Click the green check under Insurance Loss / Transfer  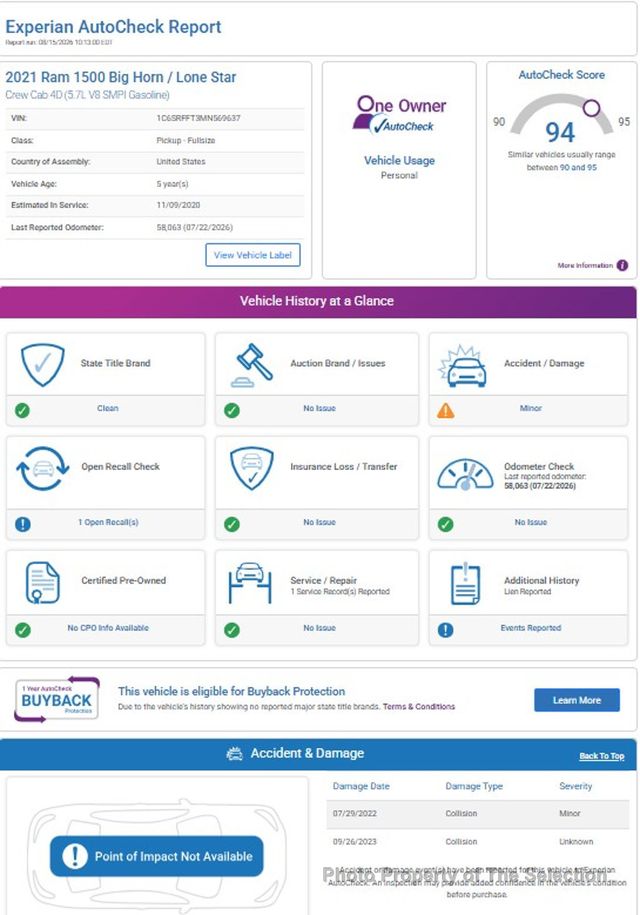point(232,524)
